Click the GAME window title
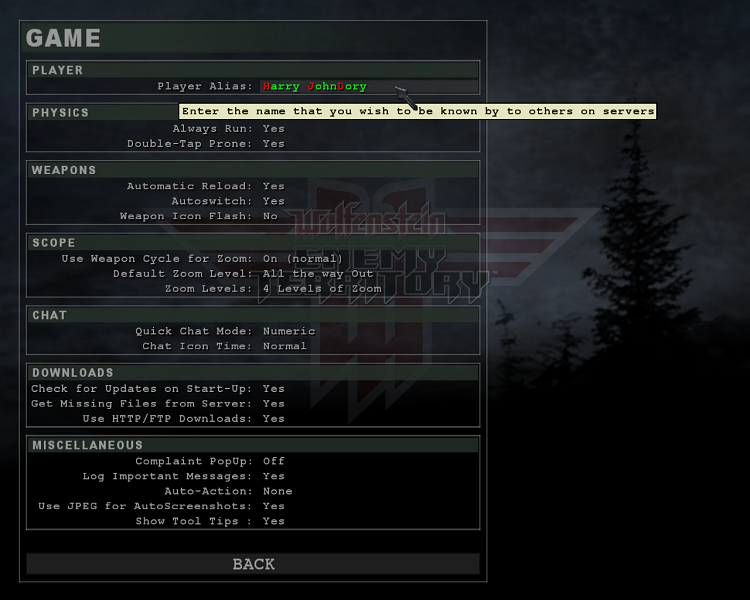Viewport: 750px width, 600px height. click(63, 38)
